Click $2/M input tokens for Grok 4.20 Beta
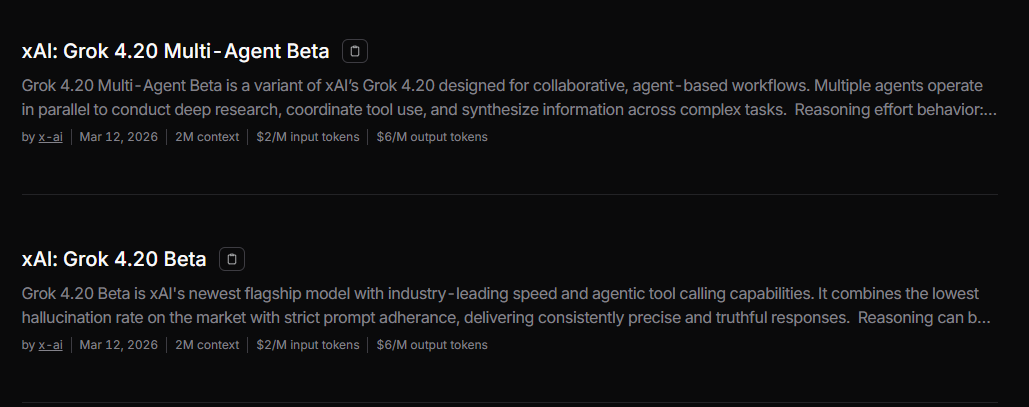This screenshot has height=407, width=1029. pyautogui.click(x=307, y=345)
